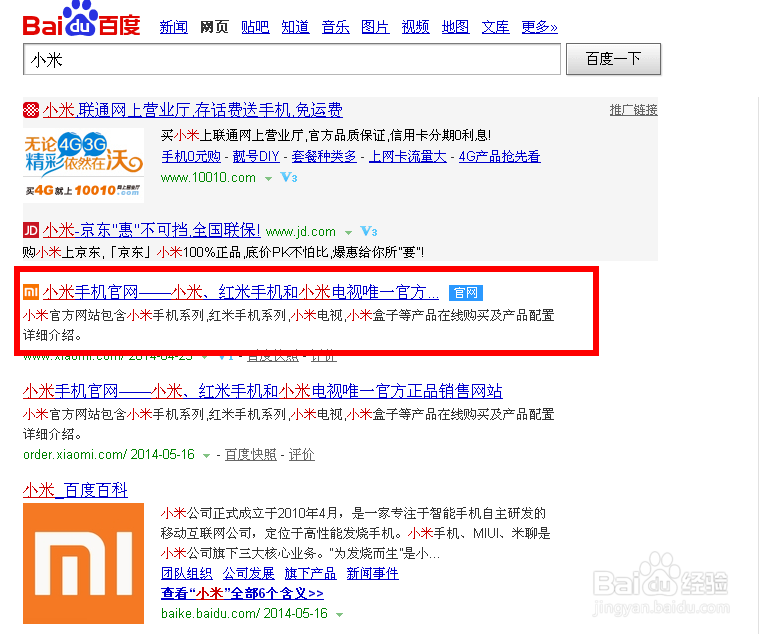Screen dimensions: 773x634
Task: Open the 新闻 tab
Action: tap(174, 27)
